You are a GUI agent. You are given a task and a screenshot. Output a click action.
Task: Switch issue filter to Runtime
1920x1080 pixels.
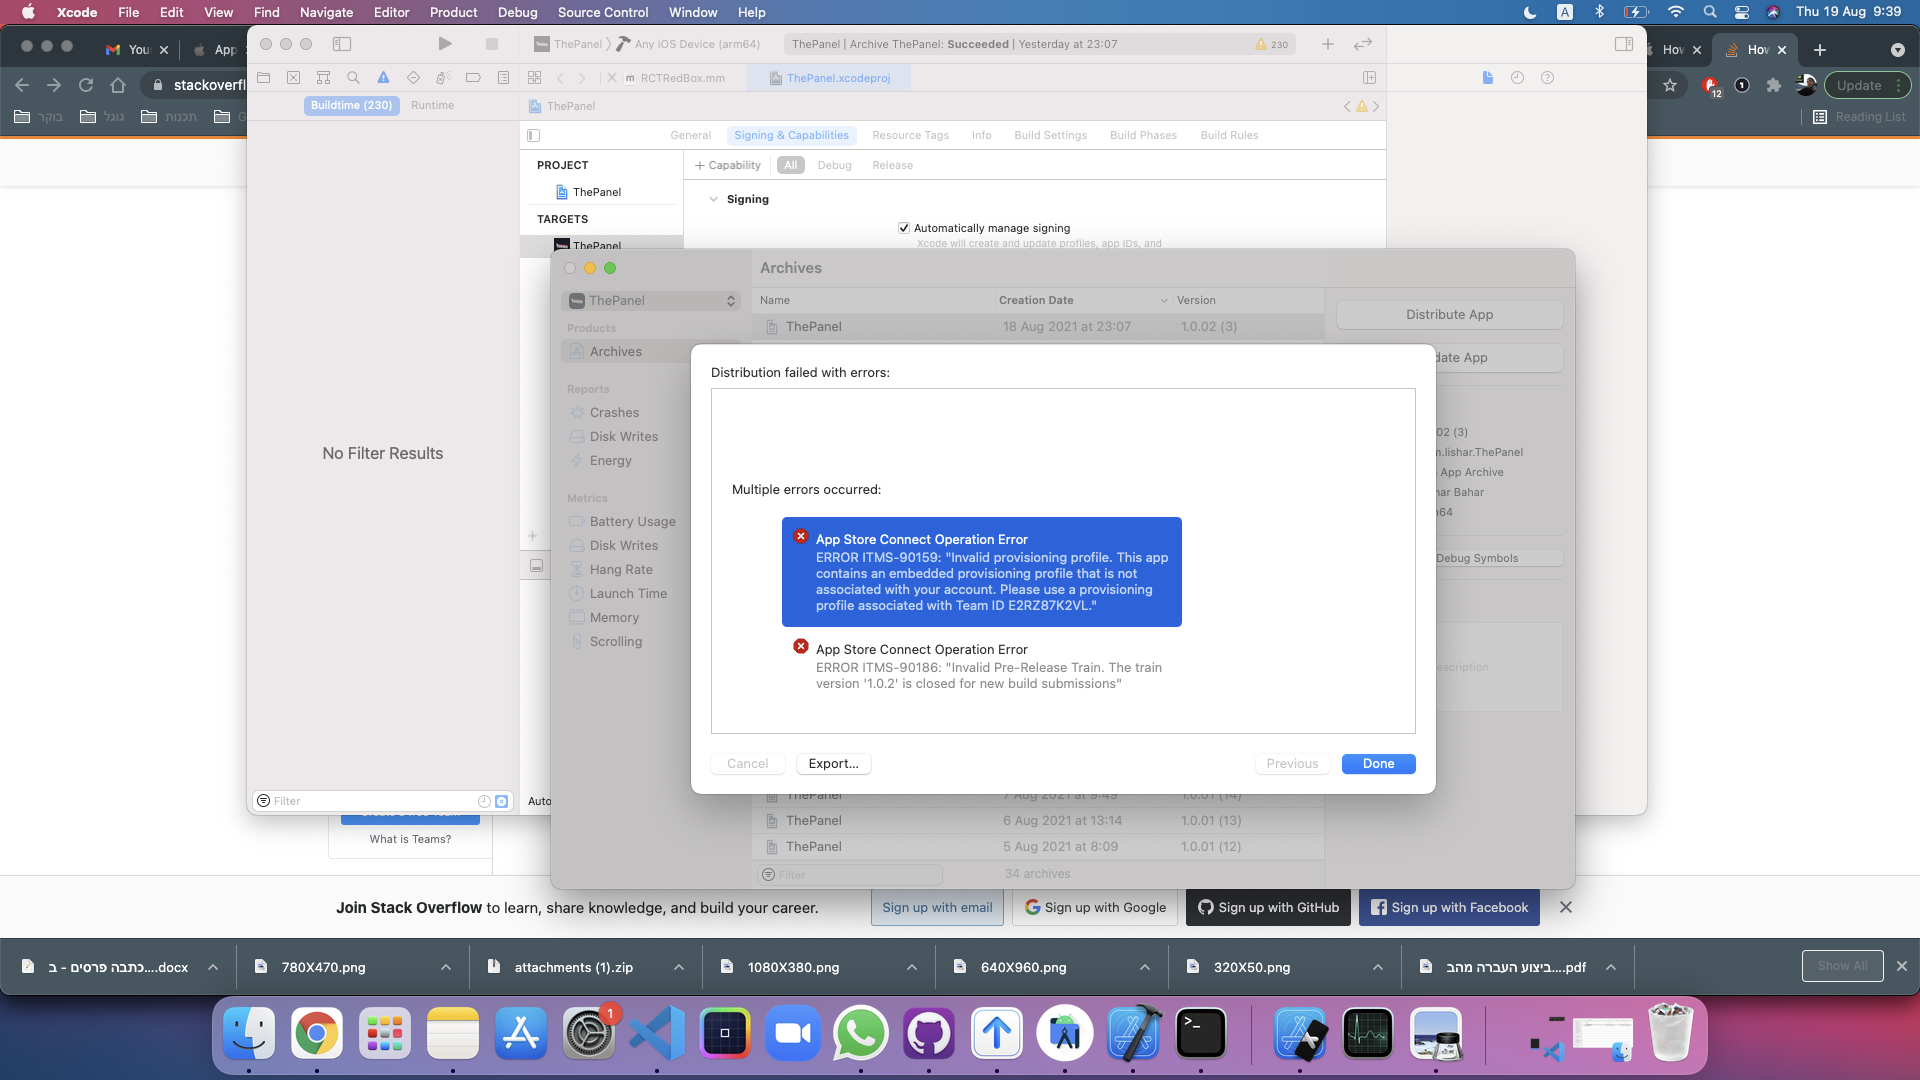tap(432, 105)
